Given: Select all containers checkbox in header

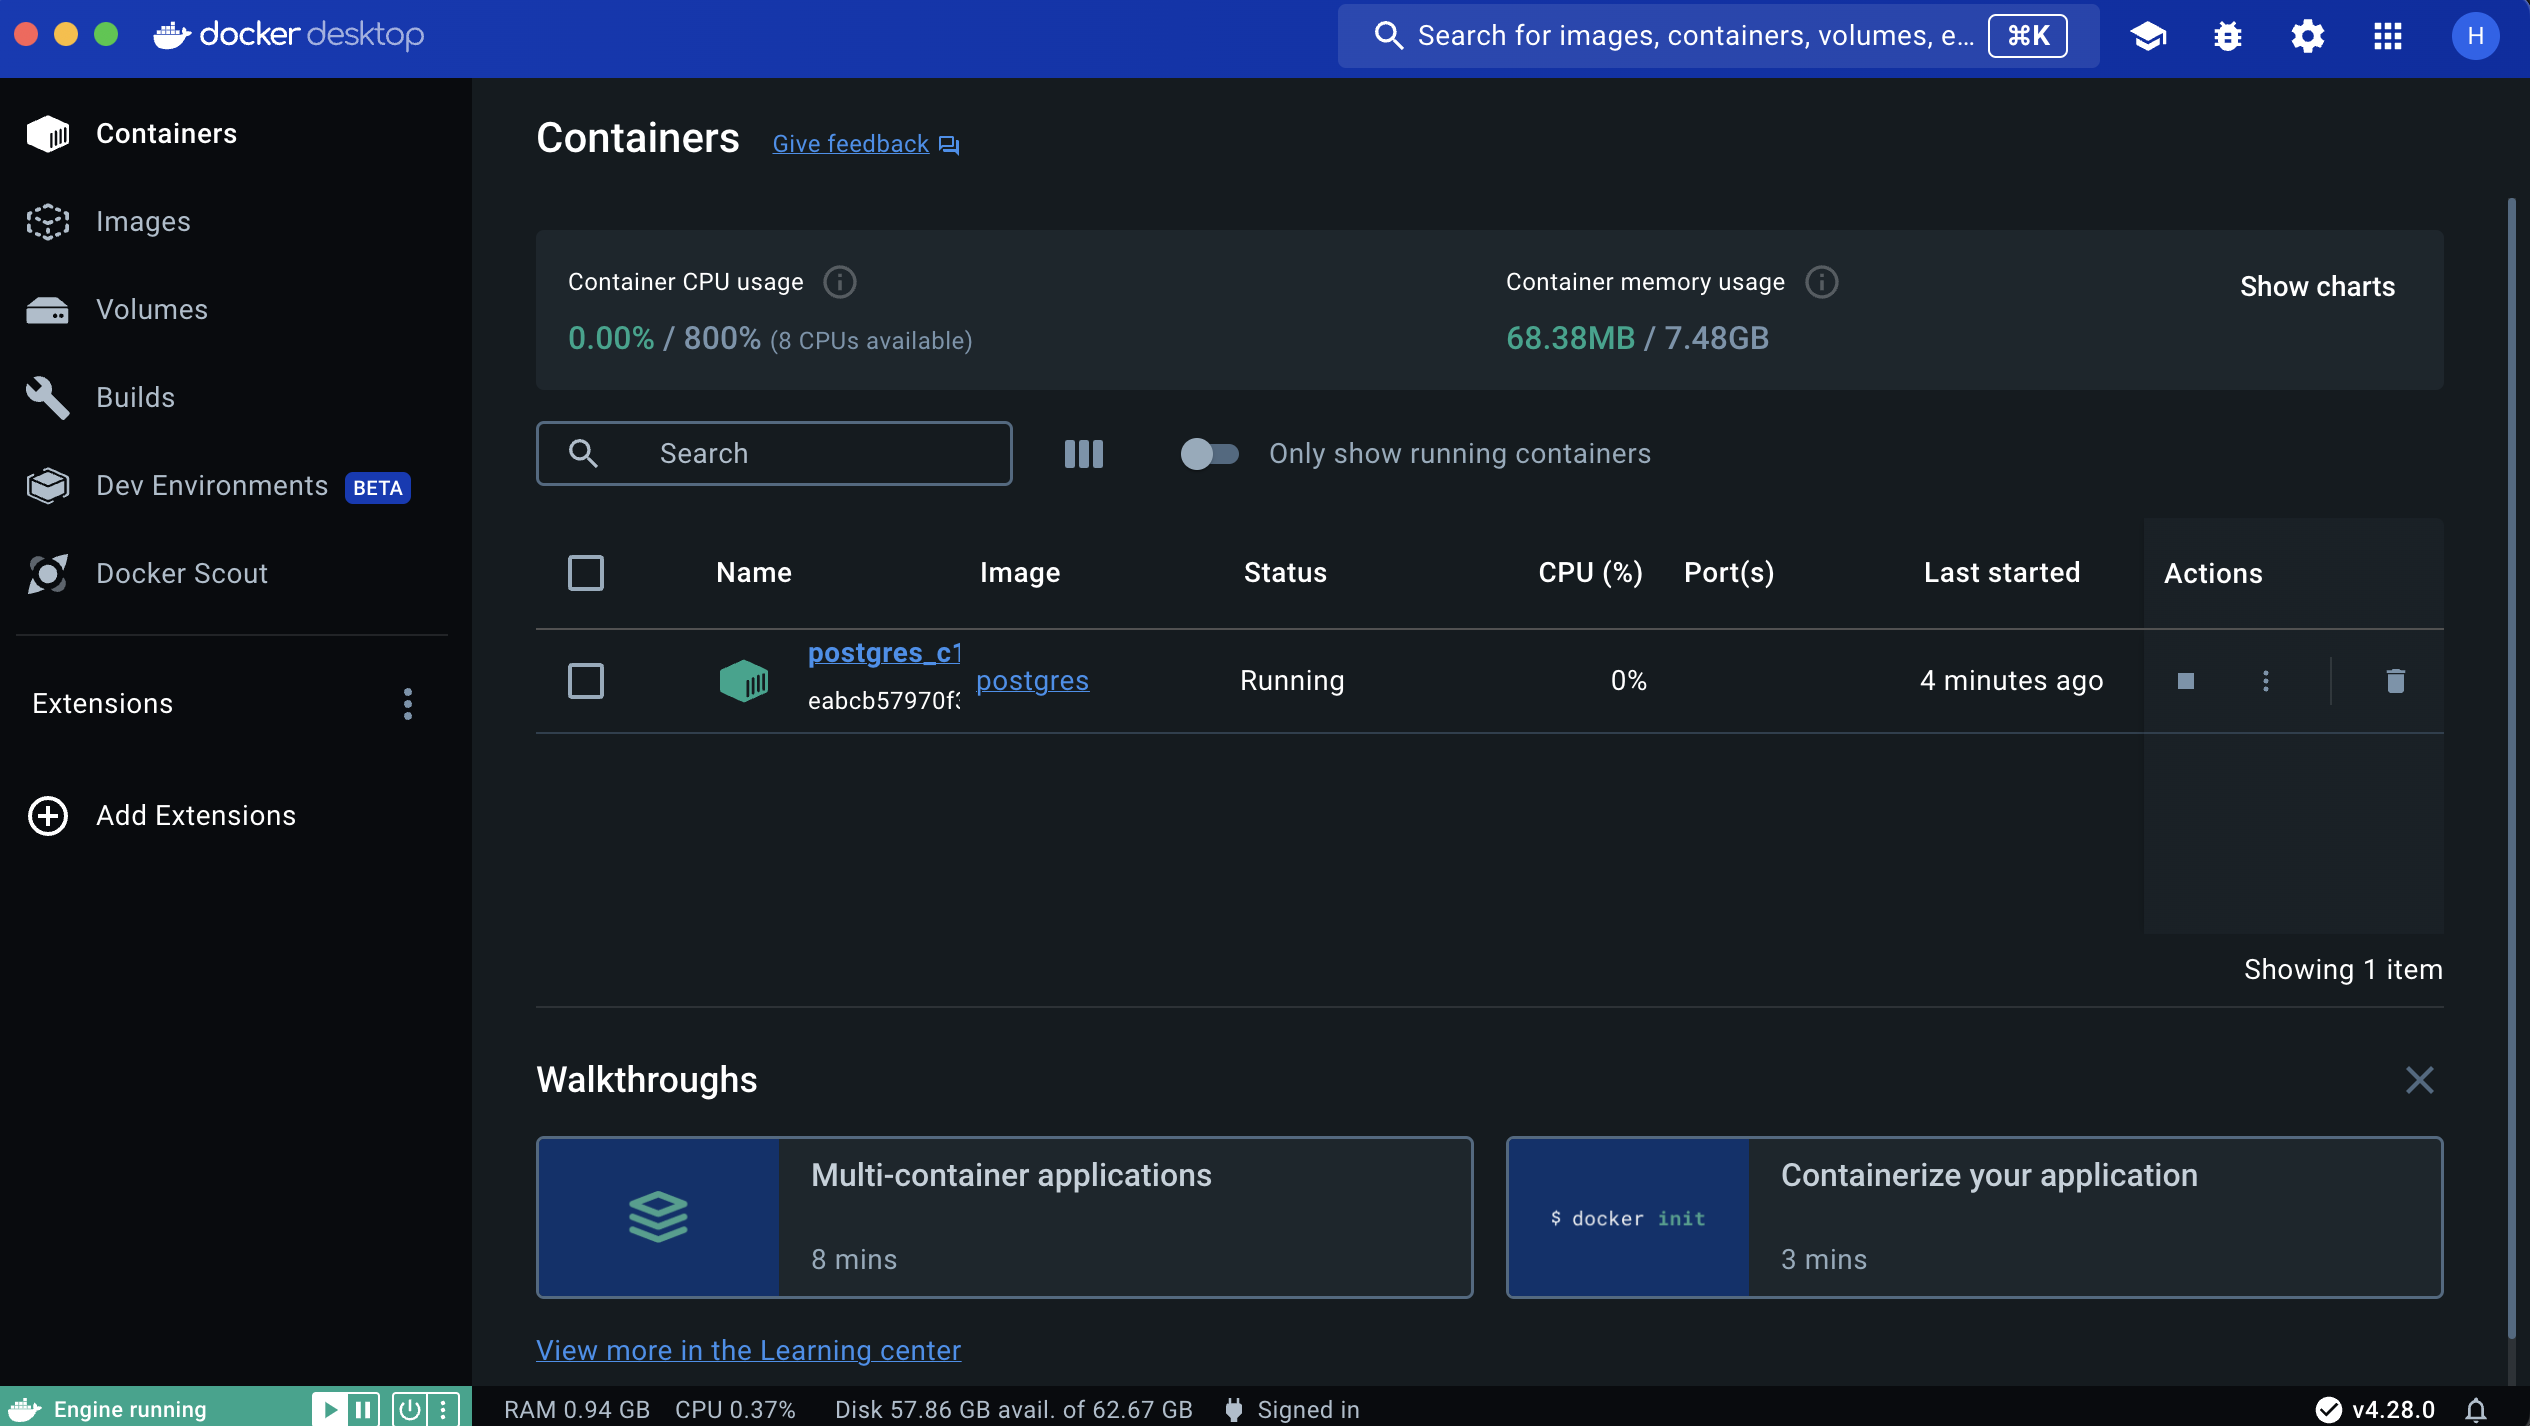Looking at the screenshot, I should (x=586, y=573).
